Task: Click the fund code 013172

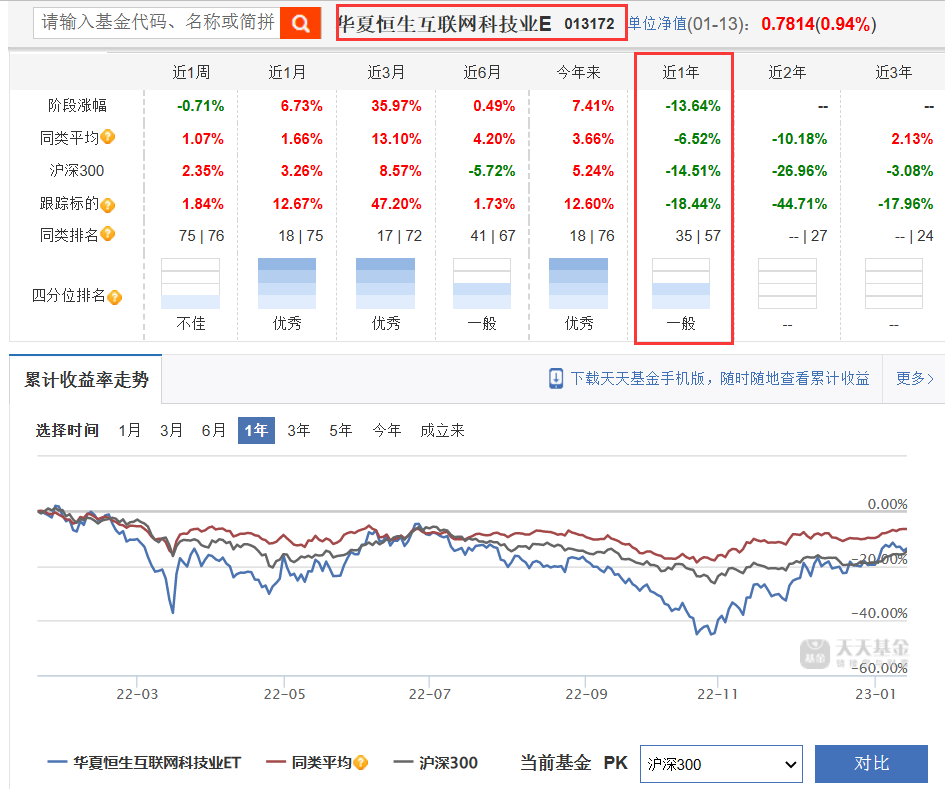Action: click(x=589, y=24)
